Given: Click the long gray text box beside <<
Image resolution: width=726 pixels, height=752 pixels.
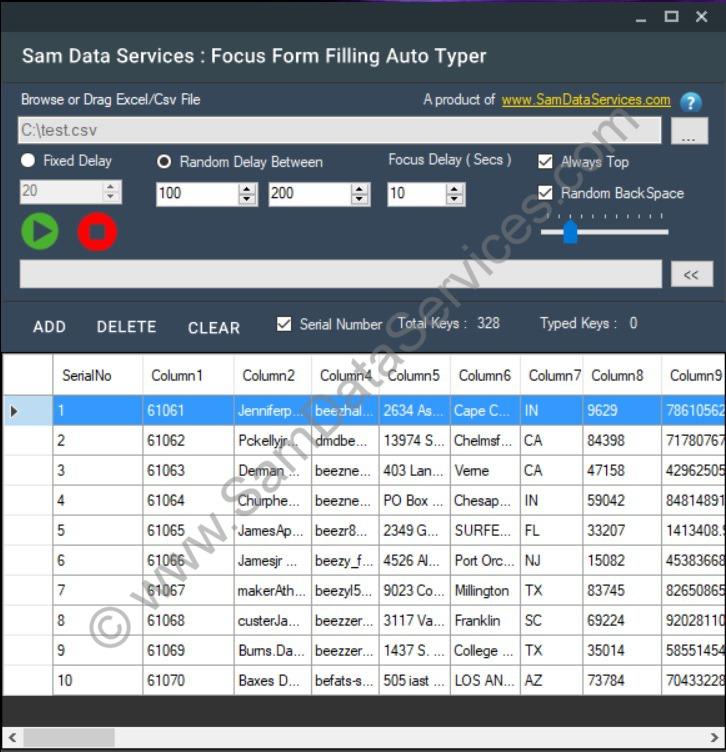Looking at the screenshot, I should click(340, 274).
